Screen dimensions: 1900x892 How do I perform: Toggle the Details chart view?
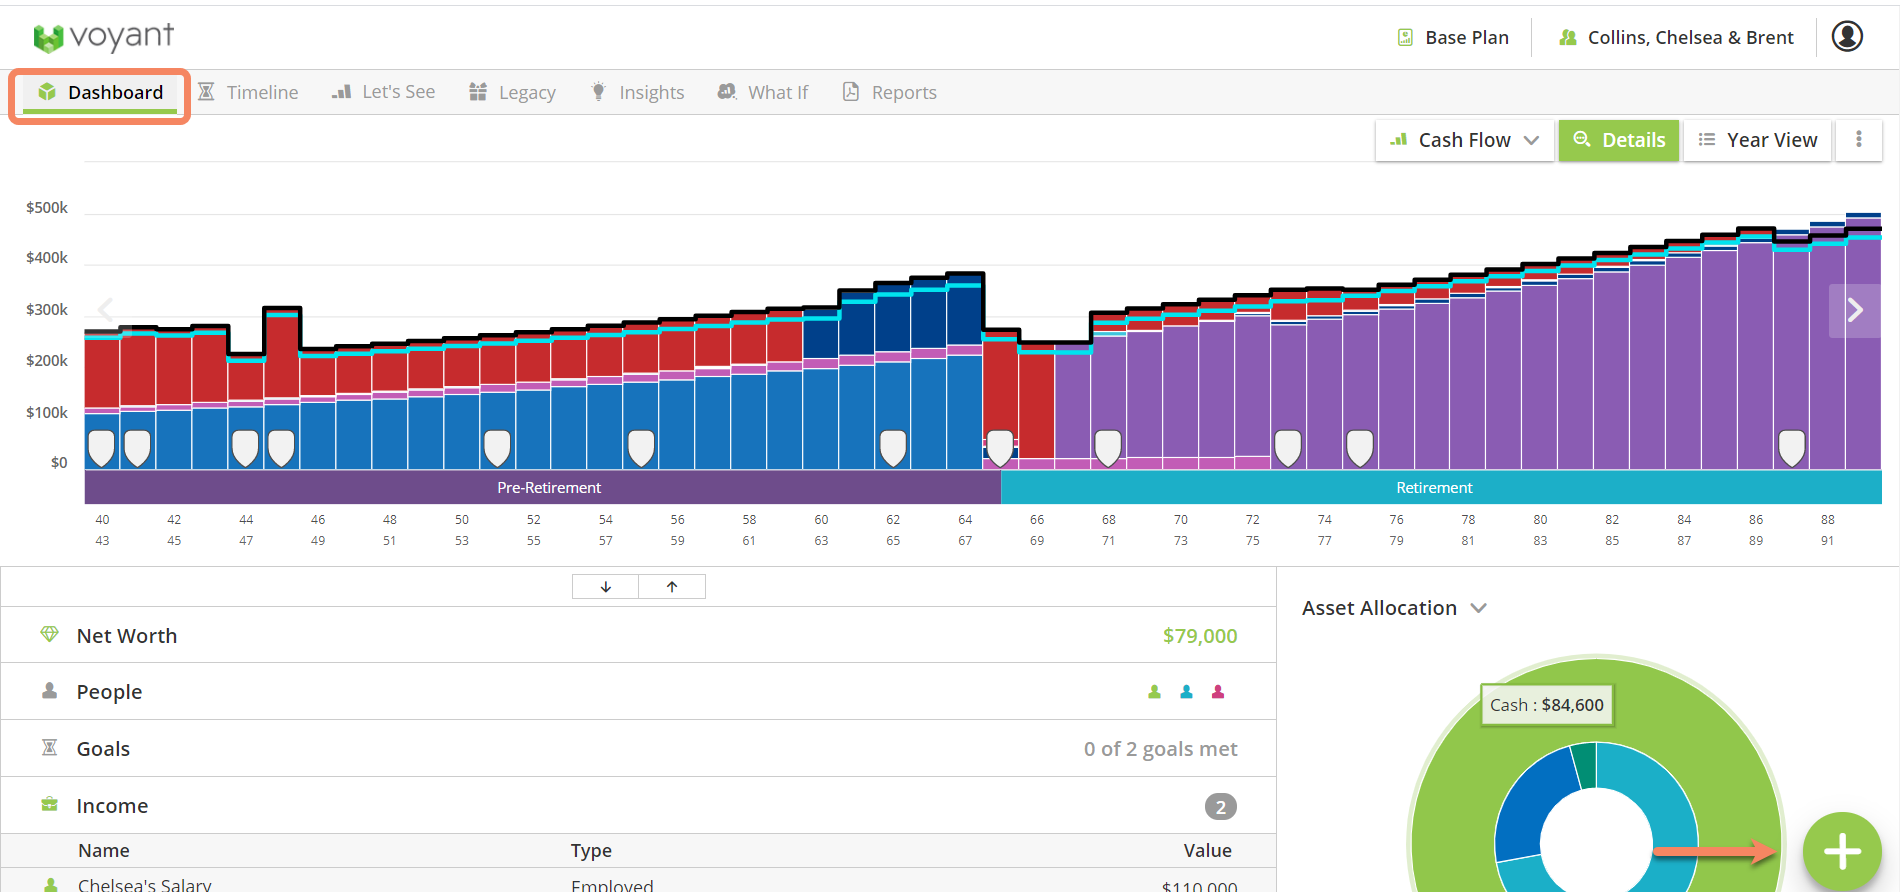[x=1618, y=140]
